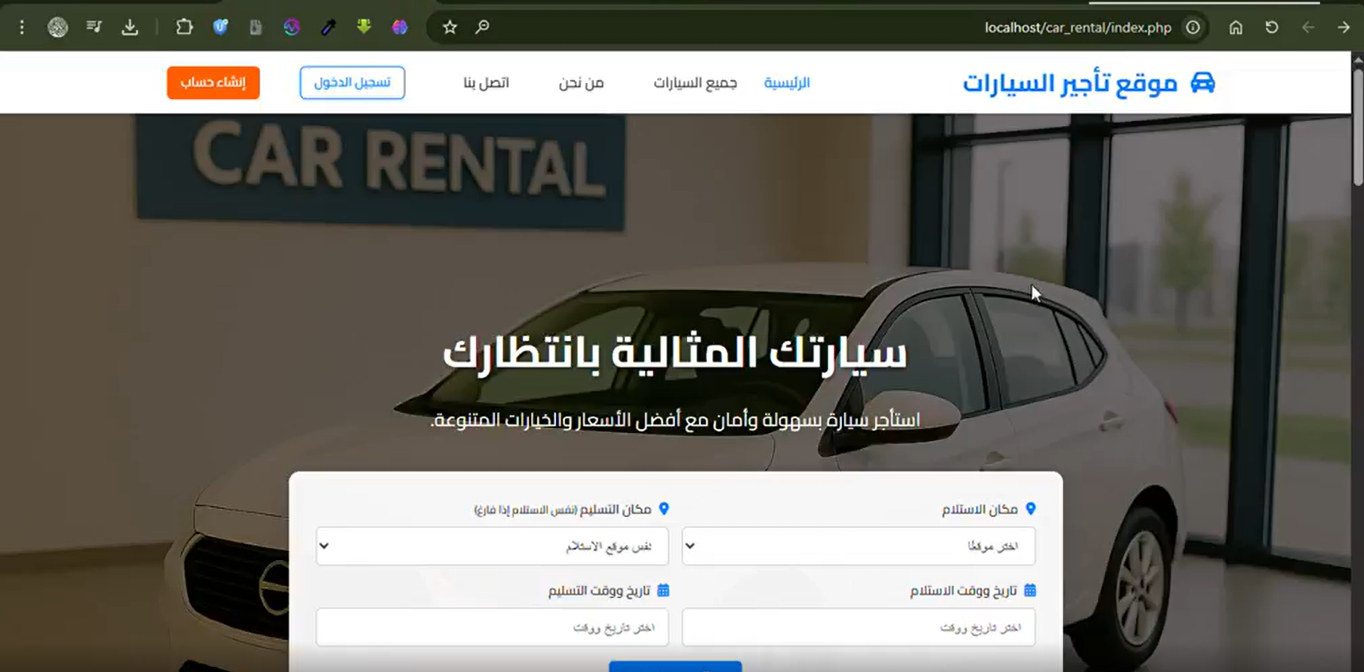Open the browser downloads icon

(x=130, y=28)
